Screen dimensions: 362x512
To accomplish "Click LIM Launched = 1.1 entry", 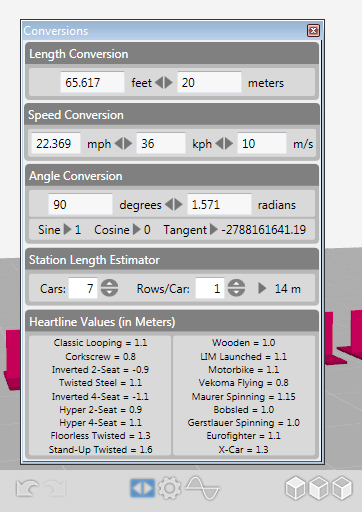I will pos(244,356).
